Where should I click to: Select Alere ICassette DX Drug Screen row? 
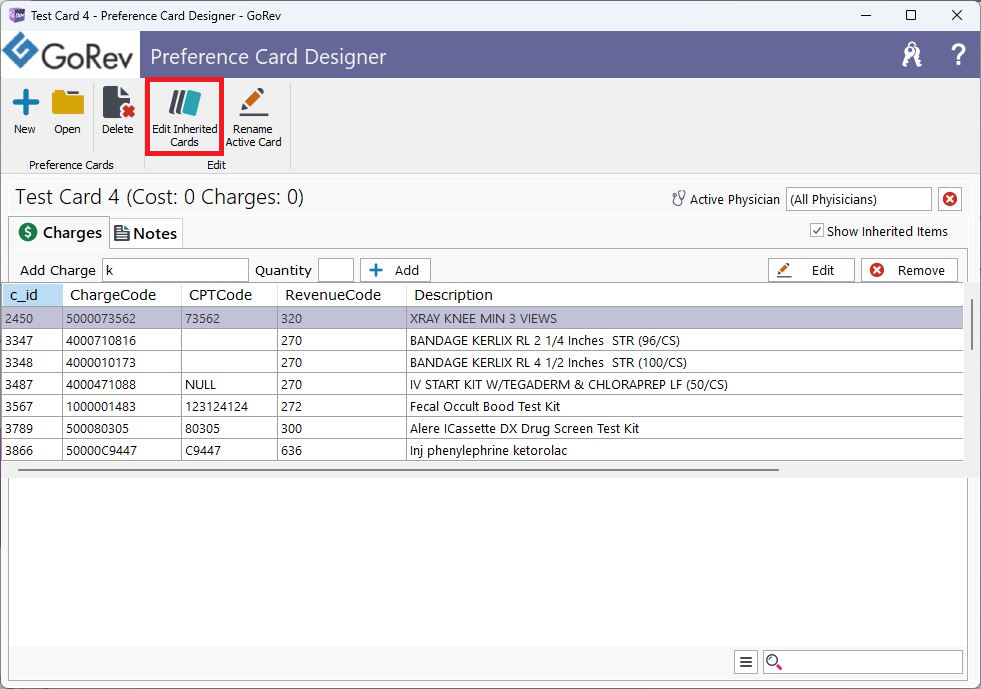point(482,428)
